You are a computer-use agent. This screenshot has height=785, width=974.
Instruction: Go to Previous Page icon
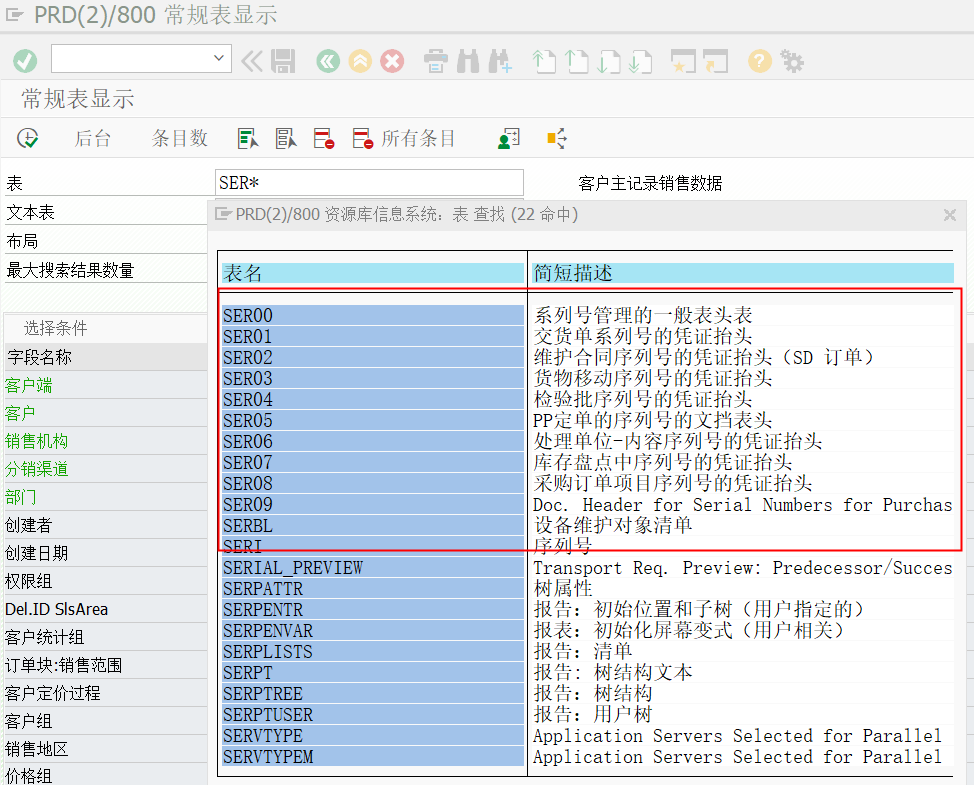[576, 61]
